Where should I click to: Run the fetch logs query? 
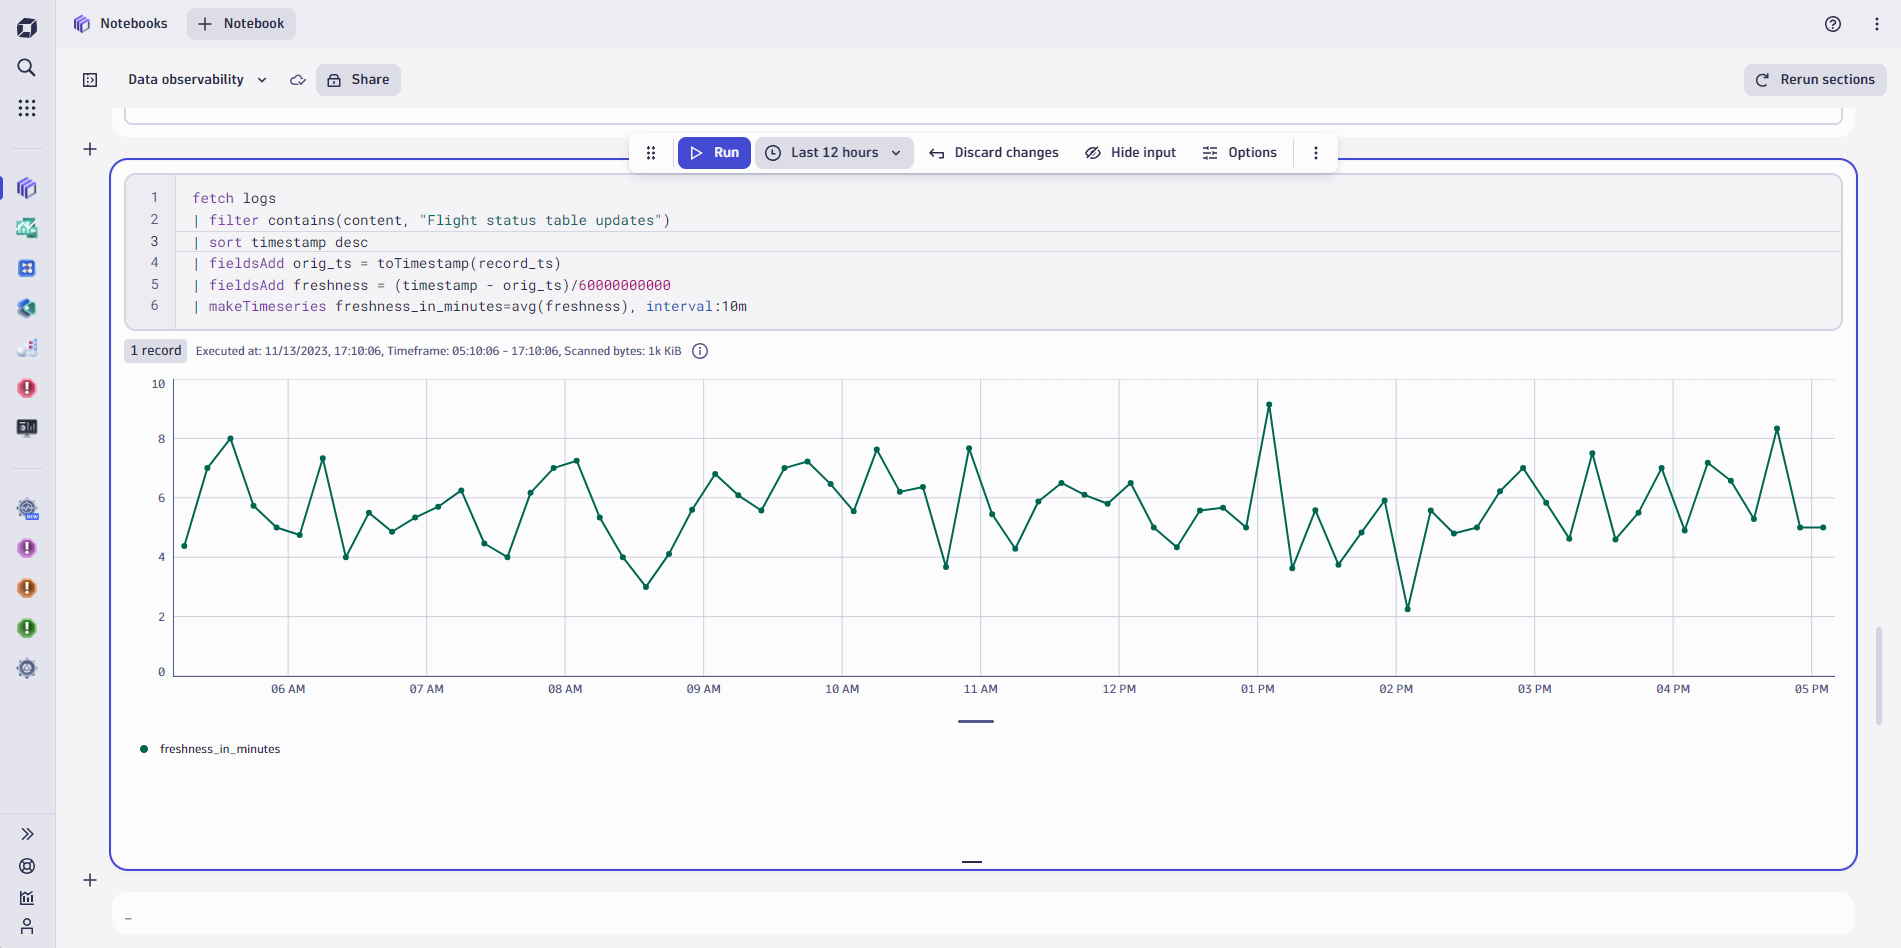click(713, 152)
